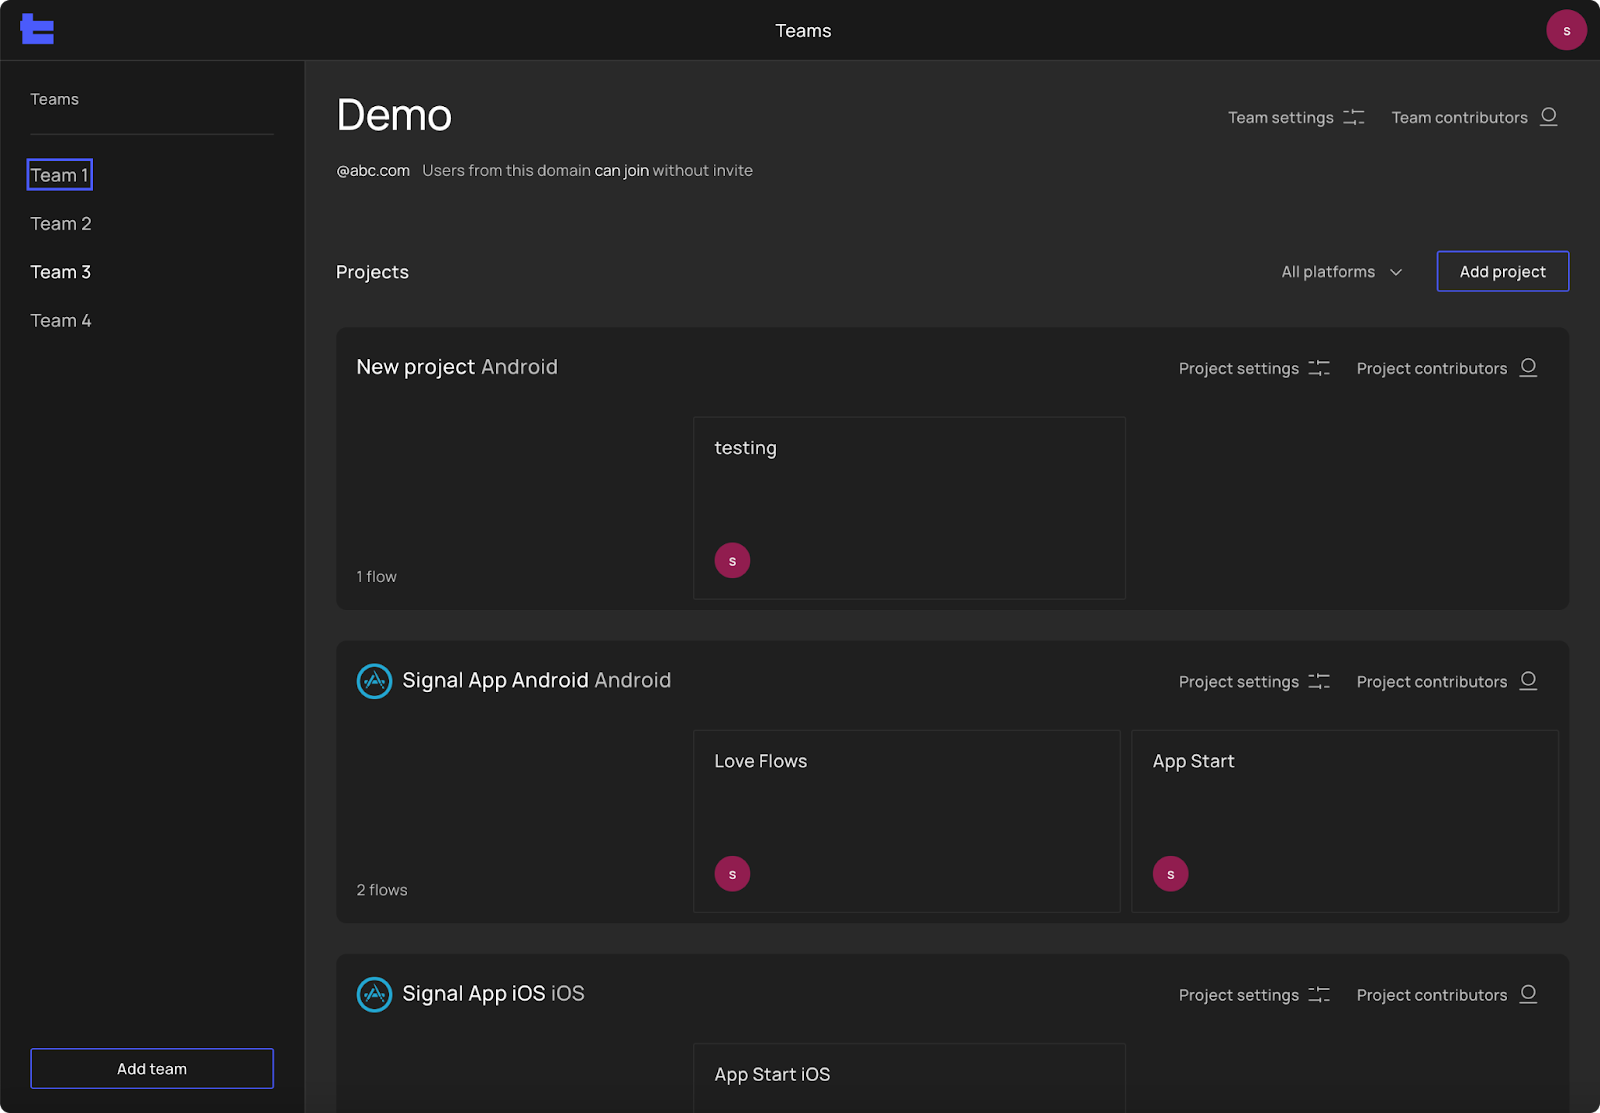Click the avatar on the testing flow

732,560
